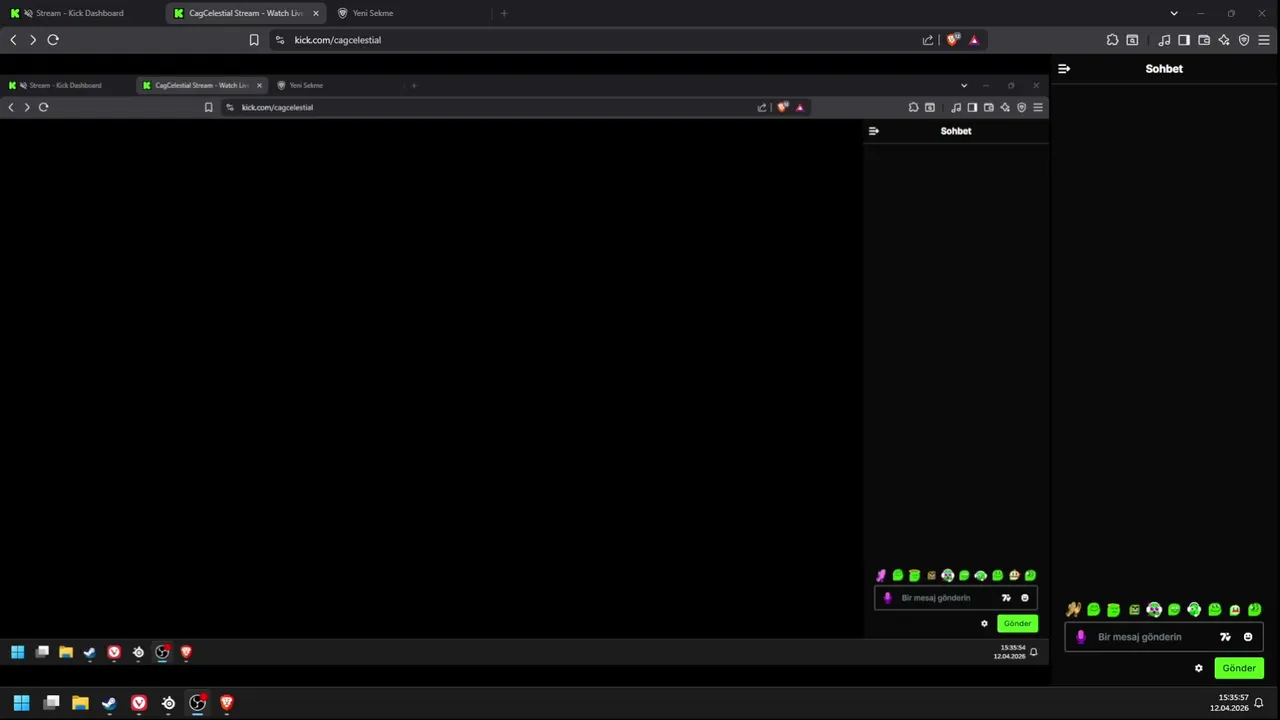Click the browser Forward arrow
Screen dimensions: 1280x720
33,40
